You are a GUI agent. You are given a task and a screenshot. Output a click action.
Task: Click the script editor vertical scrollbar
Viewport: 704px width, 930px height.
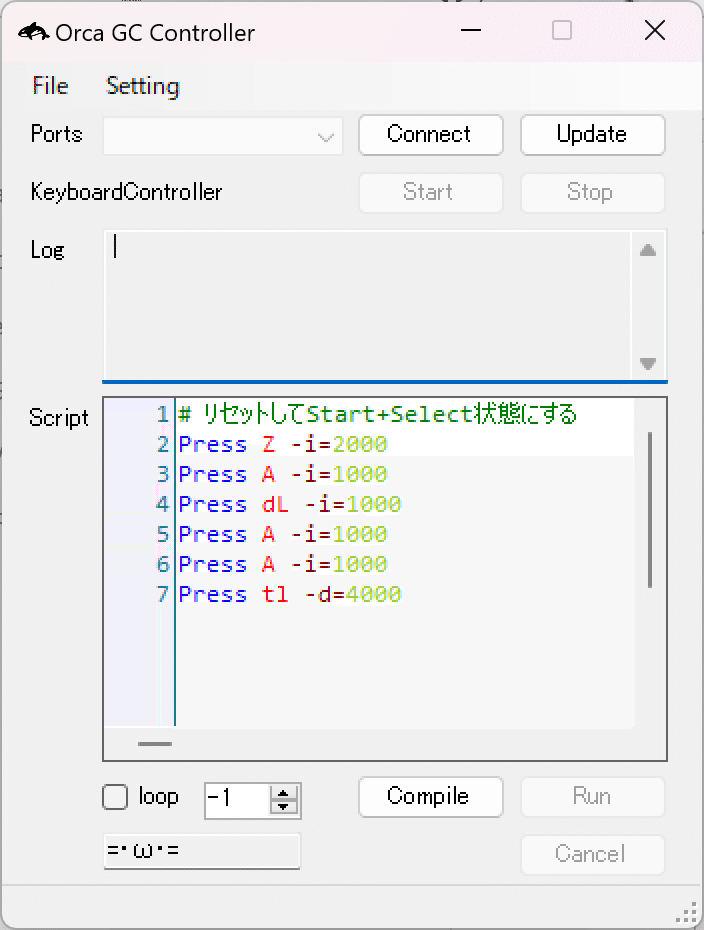pyautogui.click(x=650, y=510)
